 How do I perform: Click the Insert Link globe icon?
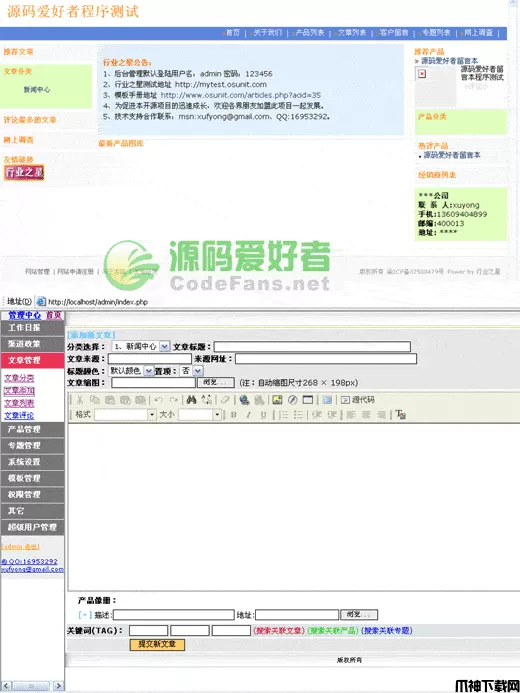click(244, 400)
